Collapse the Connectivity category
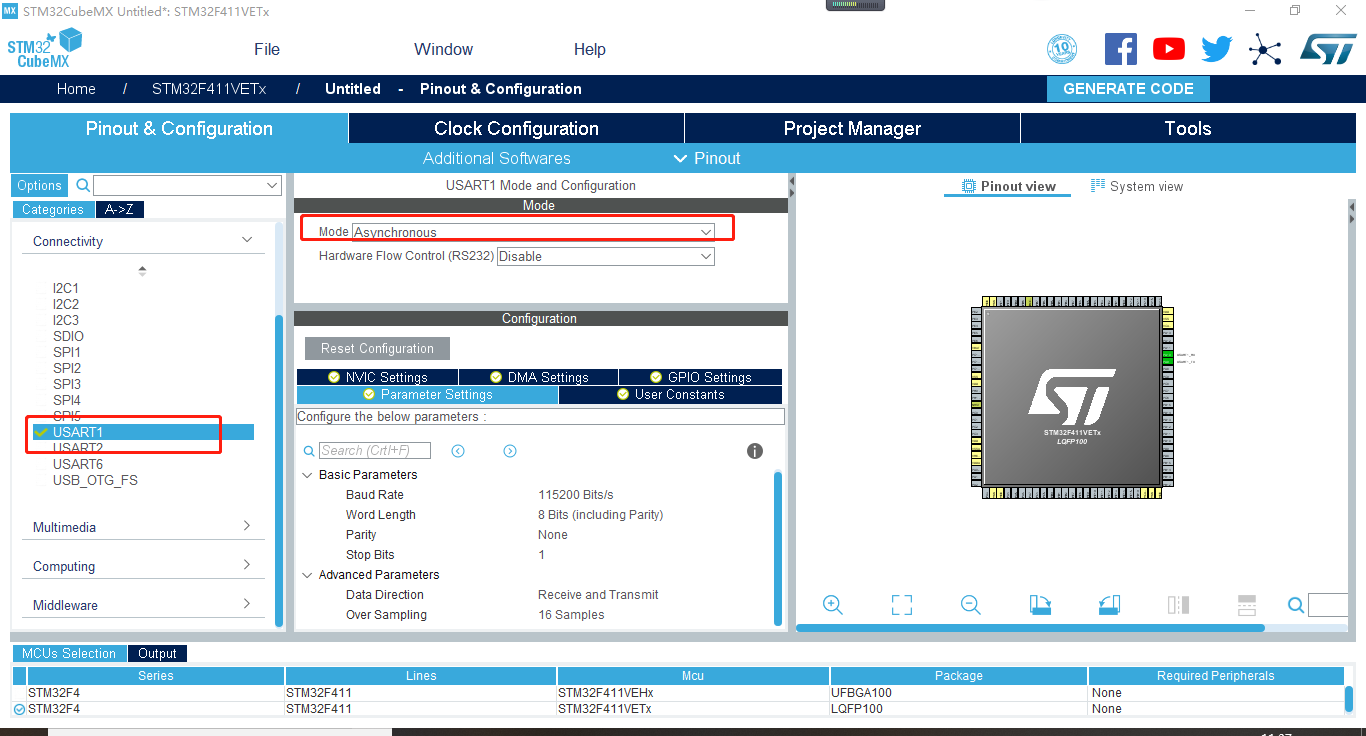 (x=246, y=240)
